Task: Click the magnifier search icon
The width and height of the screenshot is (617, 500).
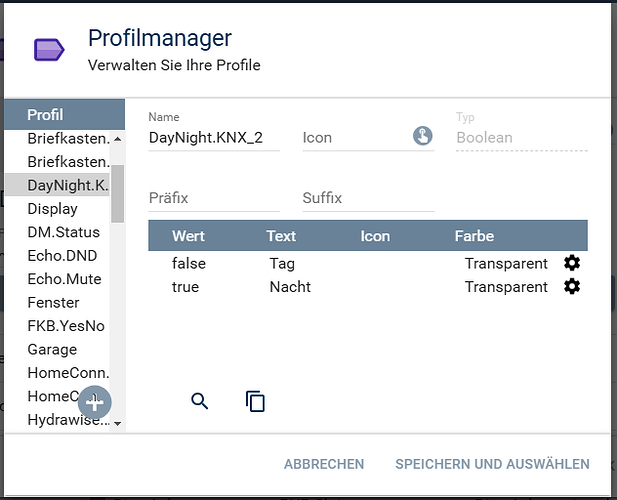Action: point(200,401)
